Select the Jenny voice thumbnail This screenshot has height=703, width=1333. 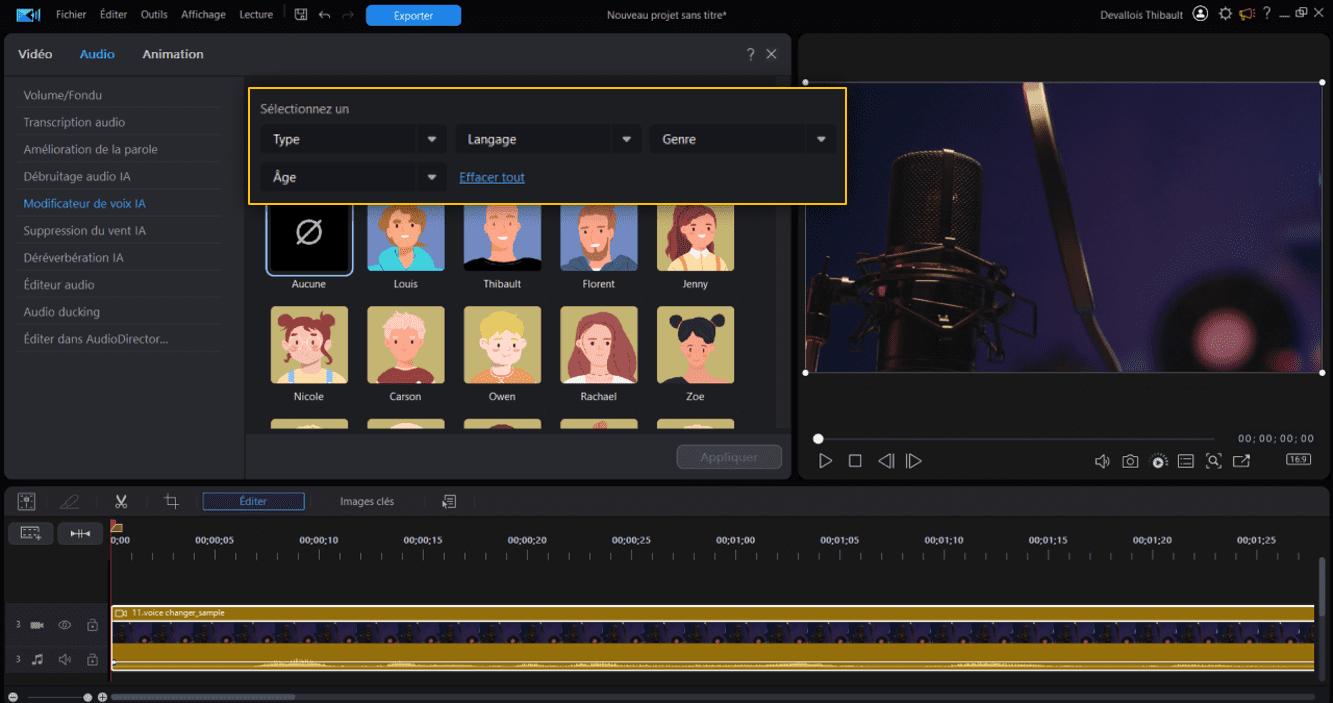[x=695, y=240]
